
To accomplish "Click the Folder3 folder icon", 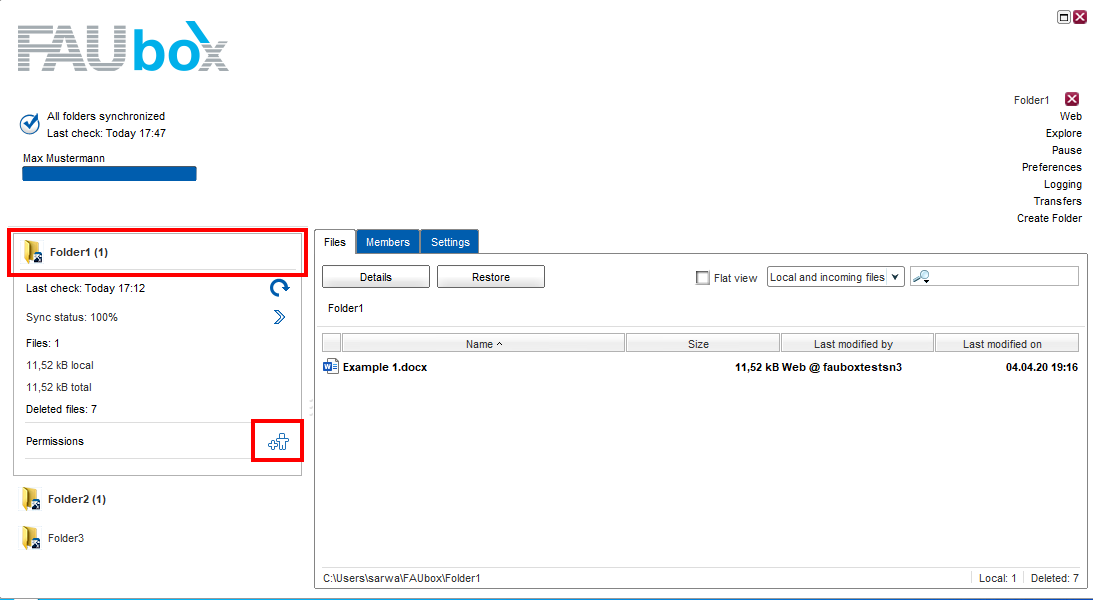I will point(31,538).
